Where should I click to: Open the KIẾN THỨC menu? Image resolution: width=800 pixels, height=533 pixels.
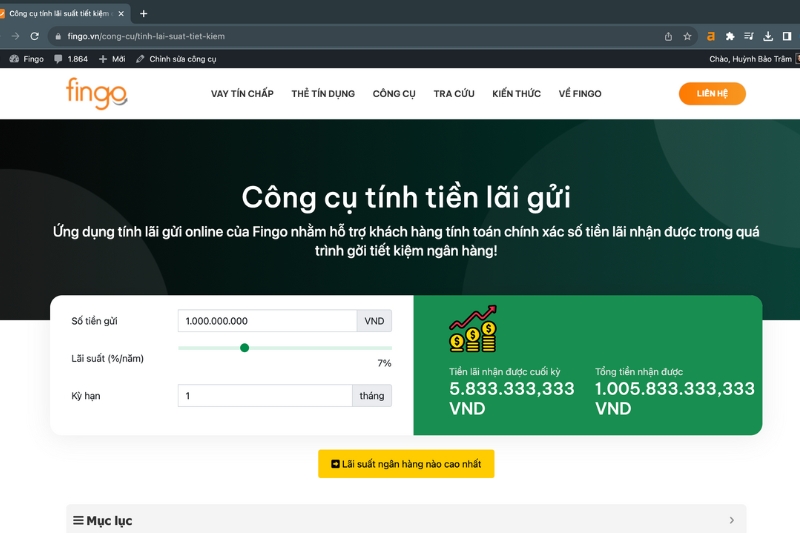pyautogui.click(x=516, y=94)
